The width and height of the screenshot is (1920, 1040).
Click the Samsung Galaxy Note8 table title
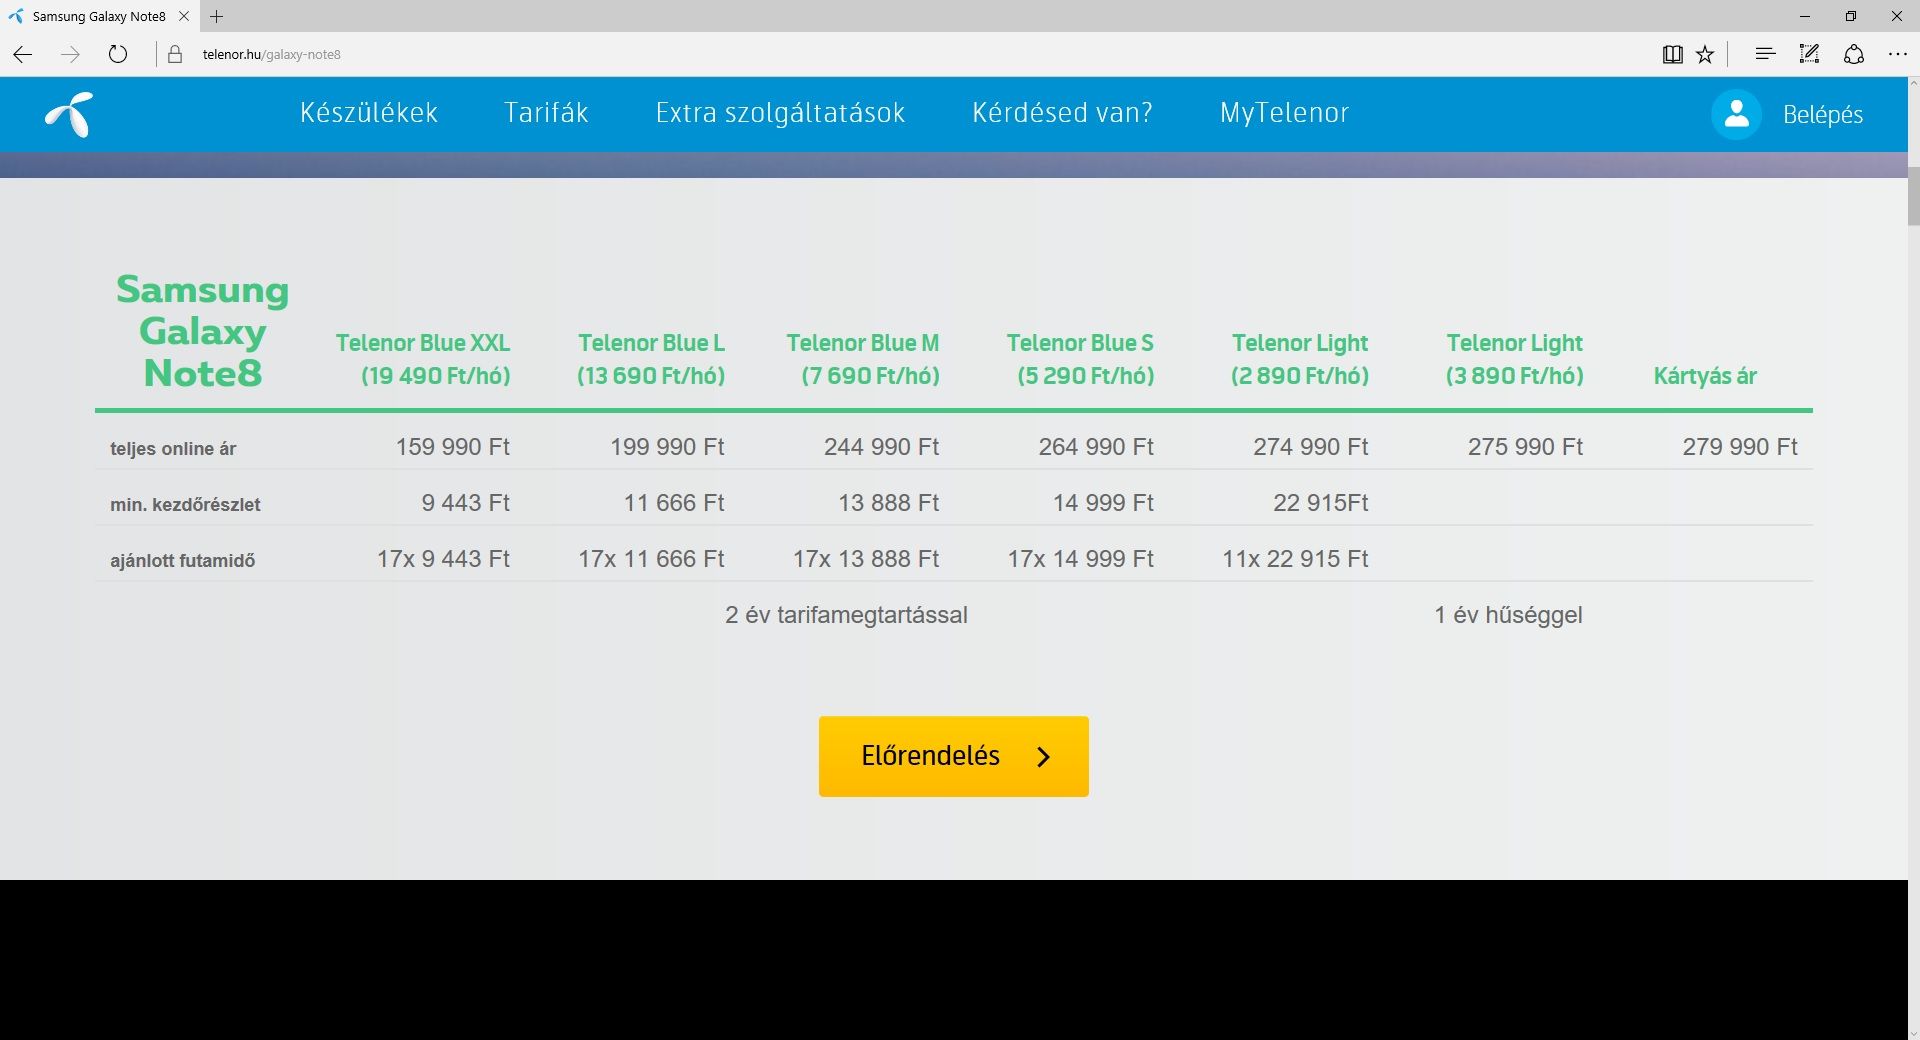point(203,331)
